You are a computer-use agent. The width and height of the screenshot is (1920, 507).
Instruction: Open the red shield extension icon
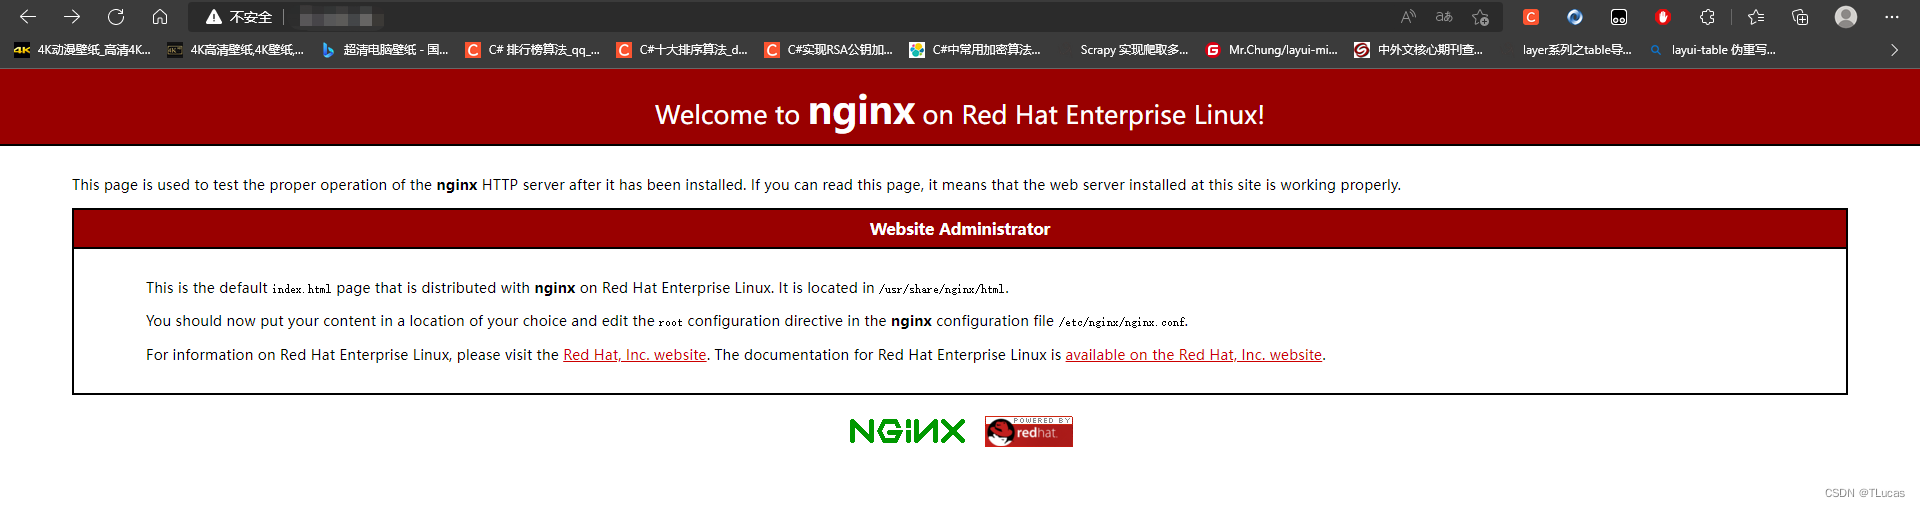point(1663,17)
